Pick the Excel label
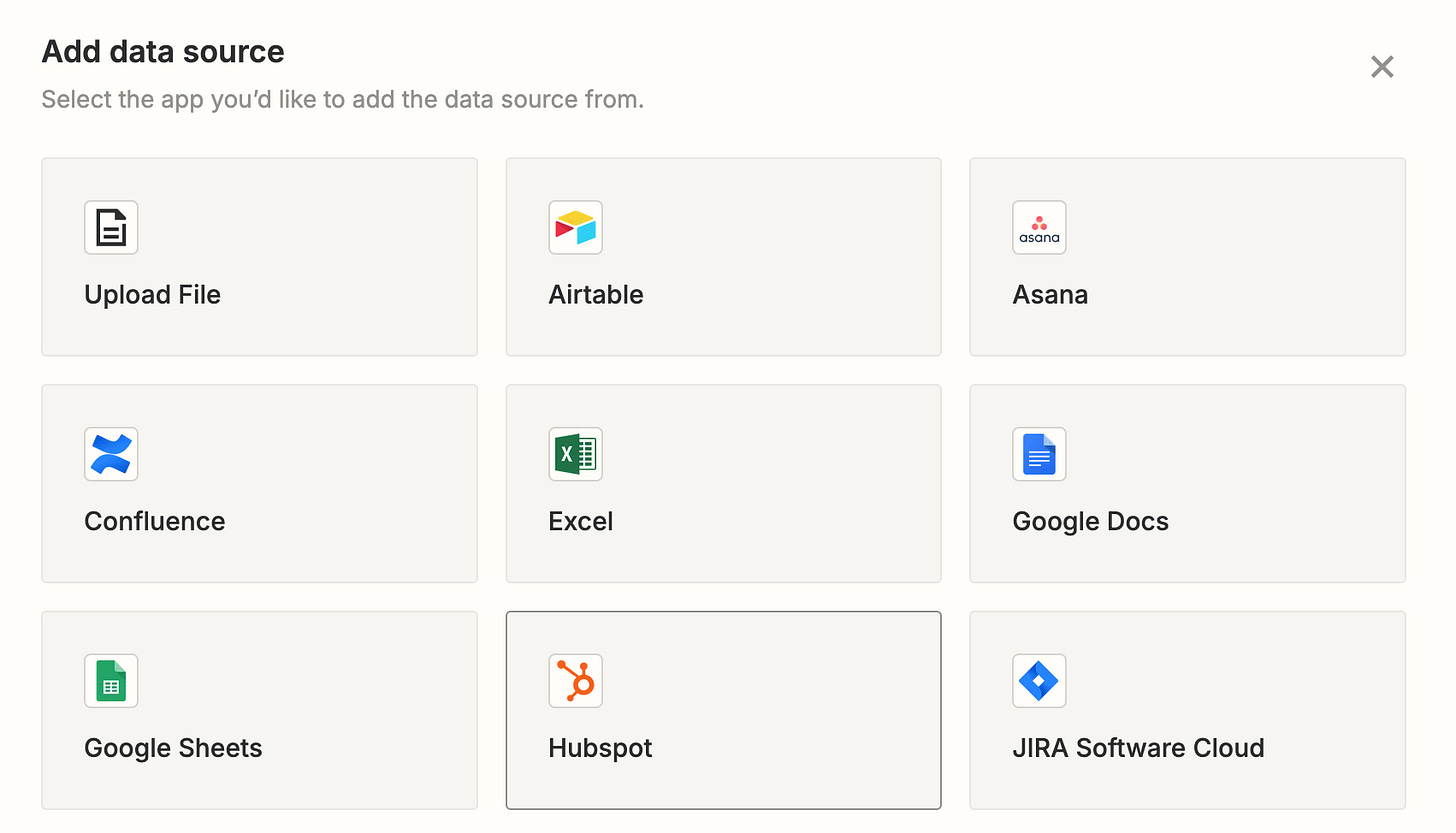This screenshot has width=1456, height=833. [581, 521]
